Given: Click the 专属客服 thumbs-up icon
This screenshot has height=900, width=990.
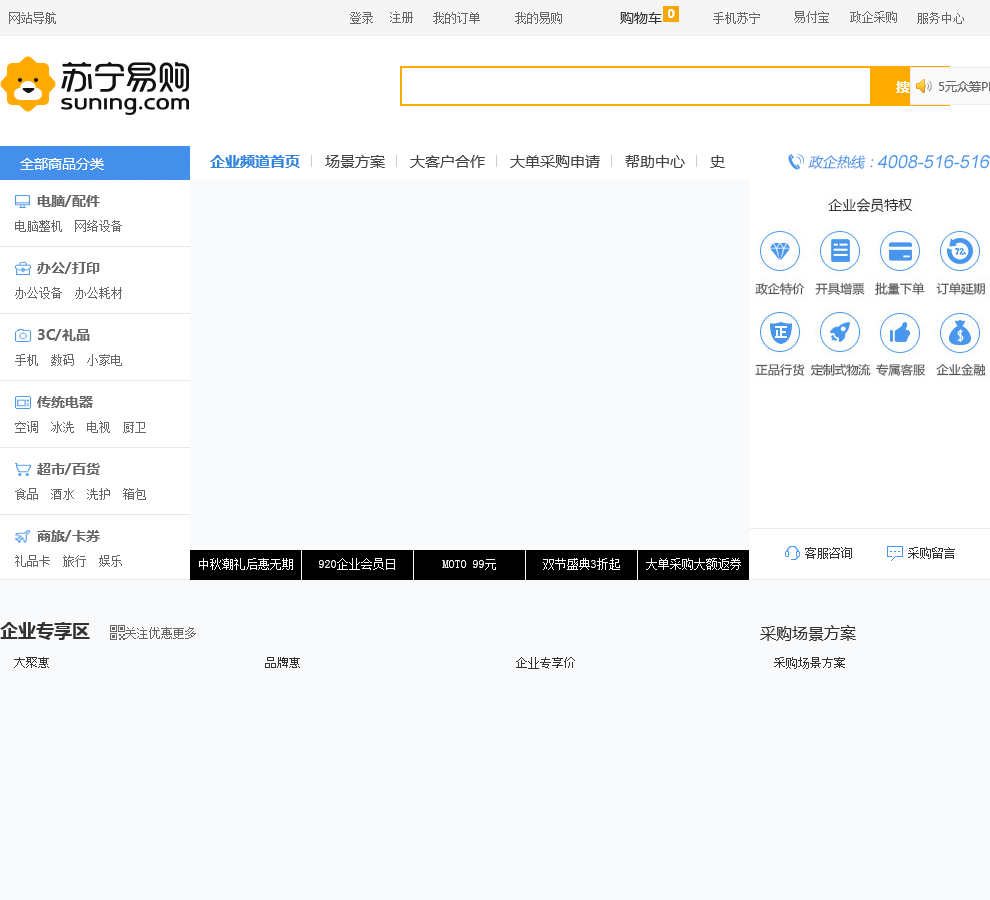Looking at the screenshot, I should 900,332.
